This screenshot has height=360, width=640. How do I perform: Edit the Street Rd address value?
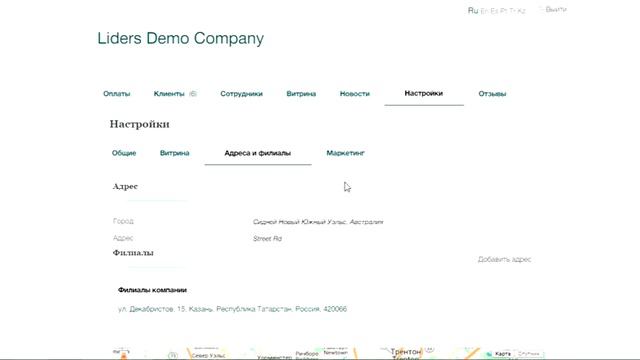coord(267,238)
